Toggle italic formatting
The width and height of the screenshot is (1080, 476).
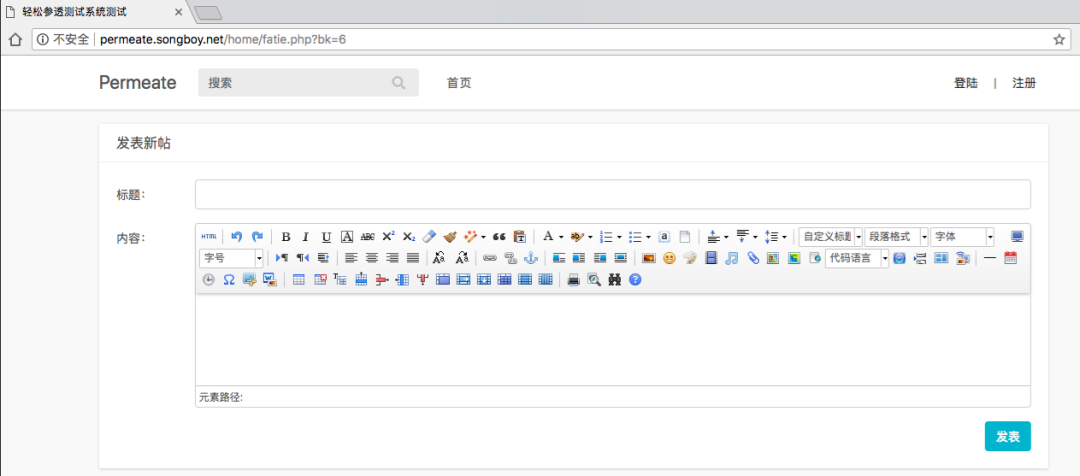click(306, 237)
